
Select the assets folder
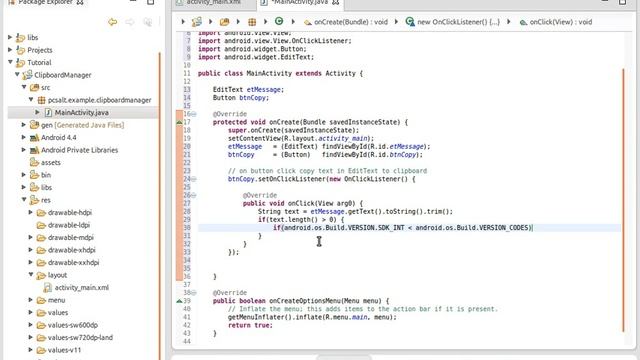click(51, 162)
